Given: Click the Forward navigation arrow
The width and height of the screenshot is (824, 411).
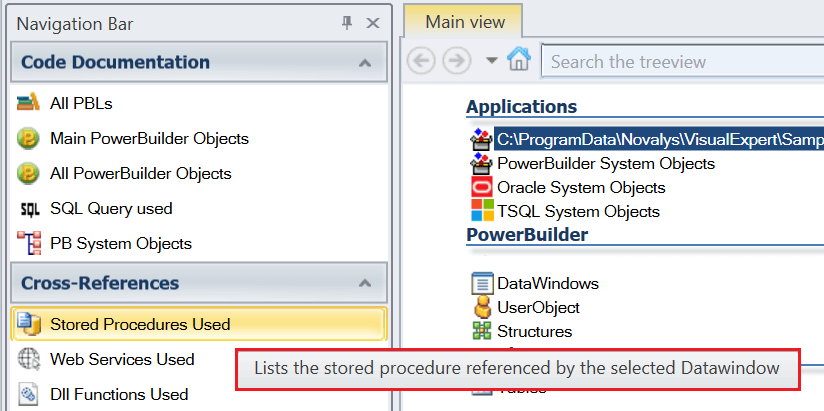Looking at the screenshot, I should coord(456,61).
